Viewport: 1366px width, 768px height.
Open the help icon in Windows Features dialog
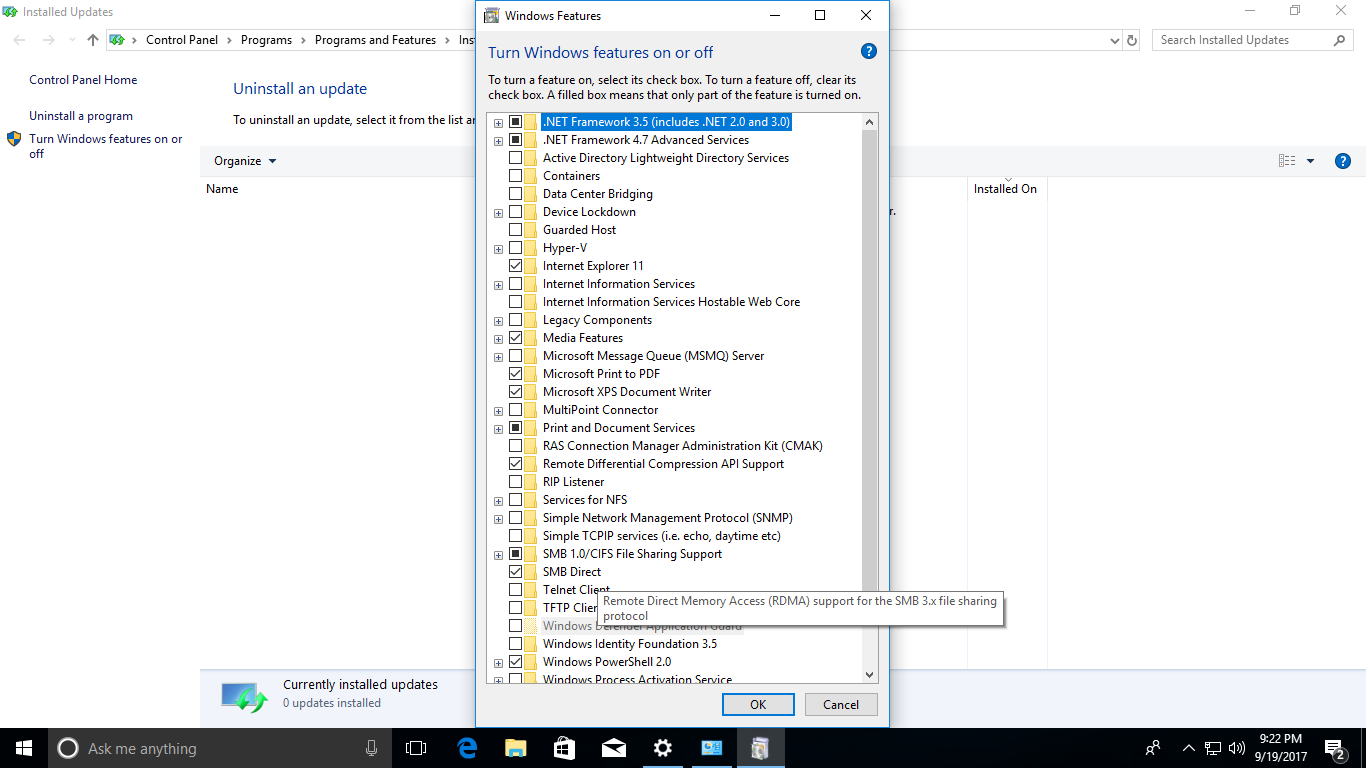coord(868,52)
